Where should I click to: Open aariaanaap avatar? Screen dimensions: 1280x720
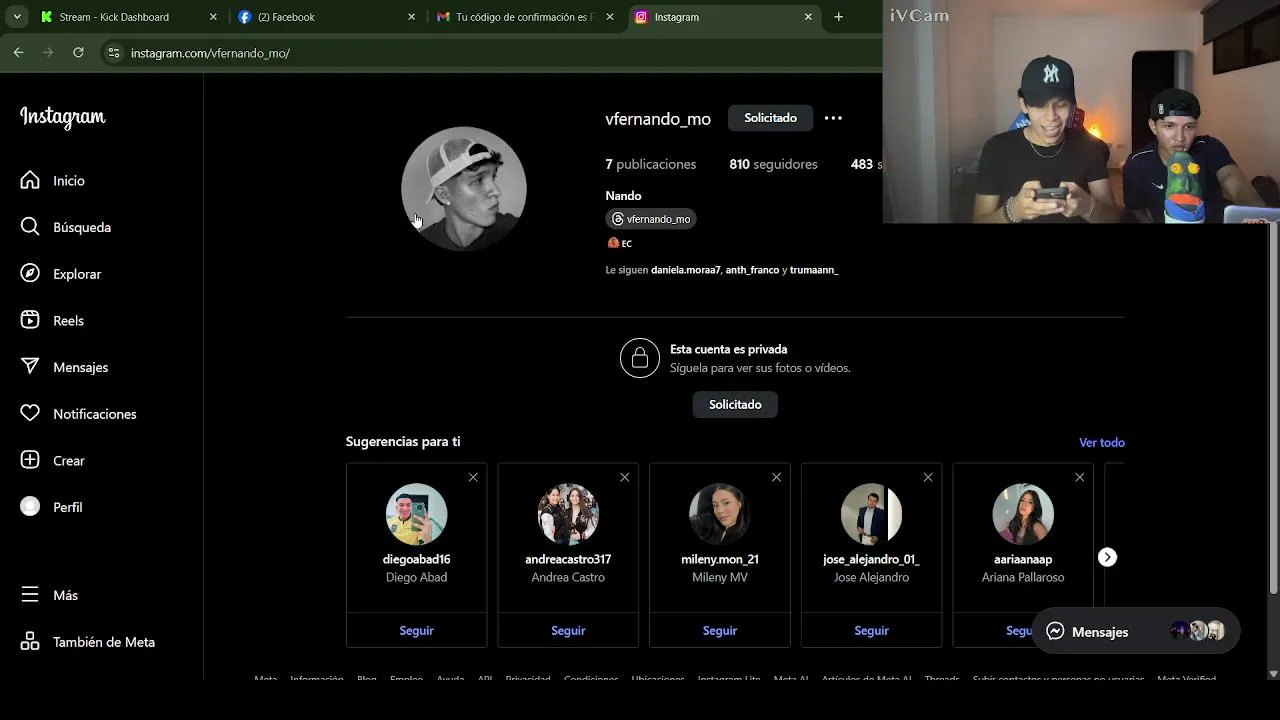tap(1023, 514)
